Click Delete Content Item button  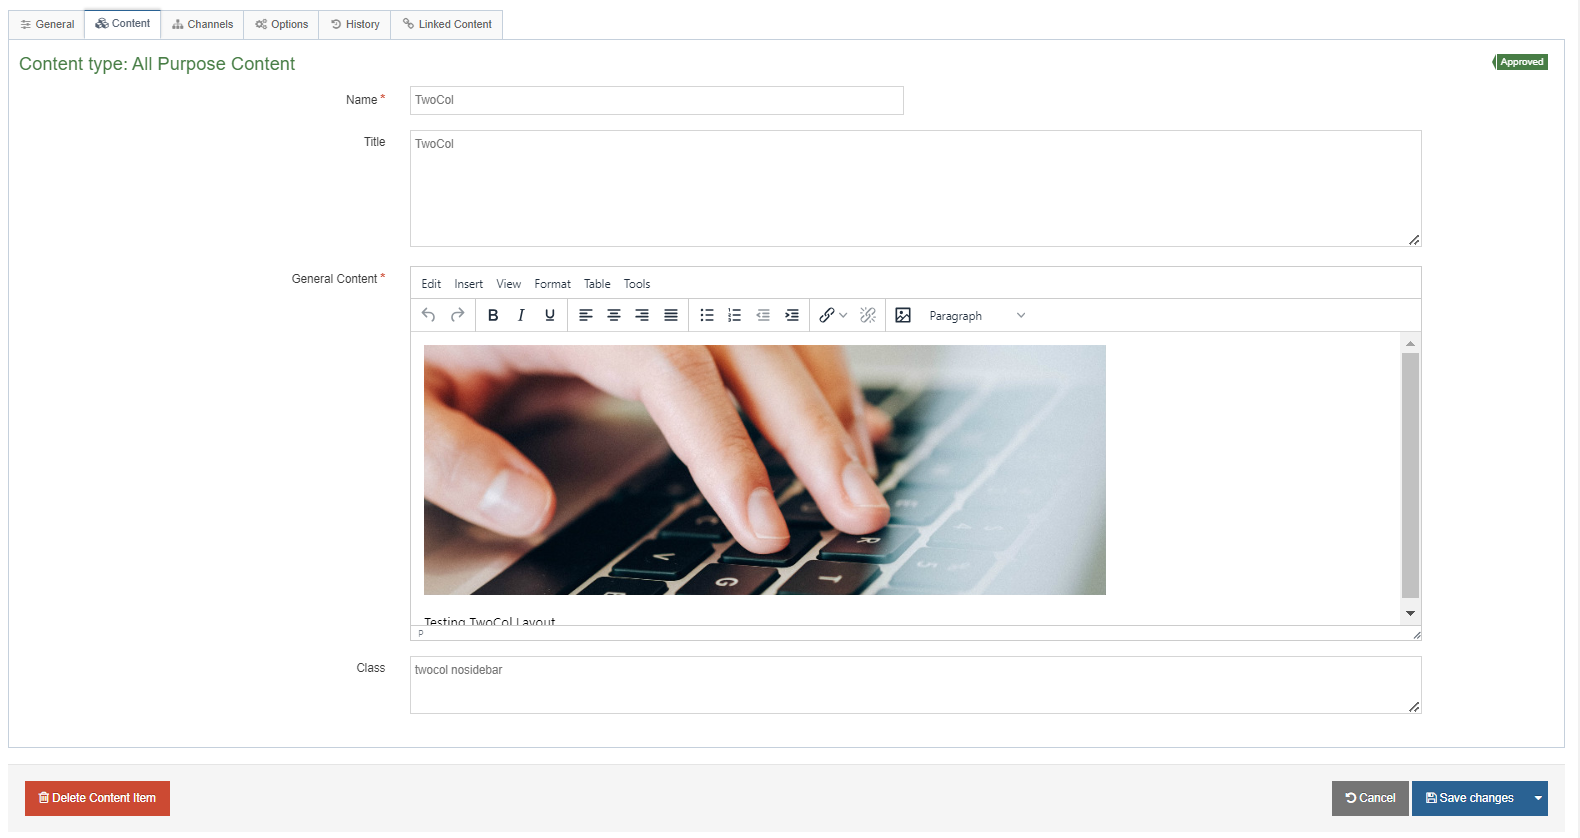(97, 798)
